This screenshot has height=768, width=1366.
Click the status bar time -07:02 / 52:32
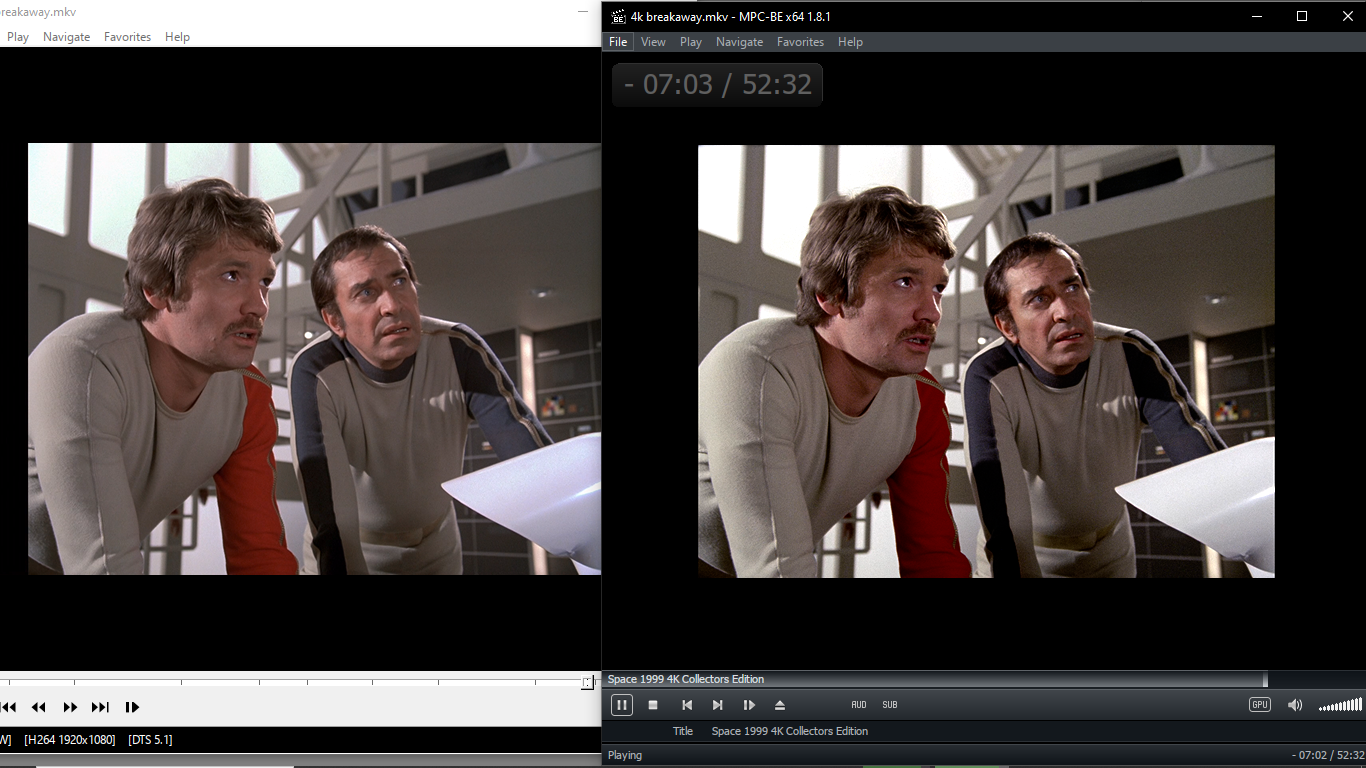(x=1326, y=755)
